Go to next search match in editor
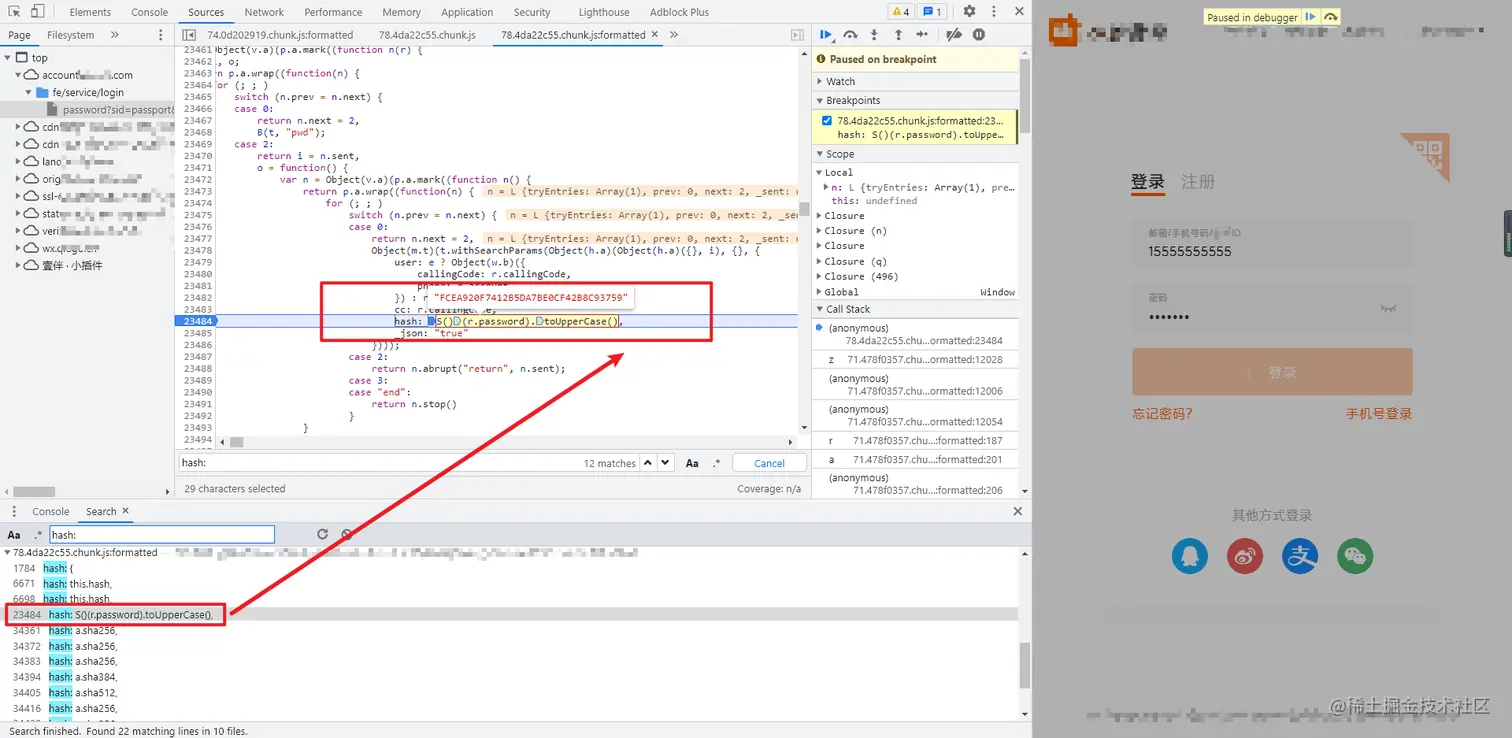The height and width of the screenshot is (738, 1512). pos(666,463)
